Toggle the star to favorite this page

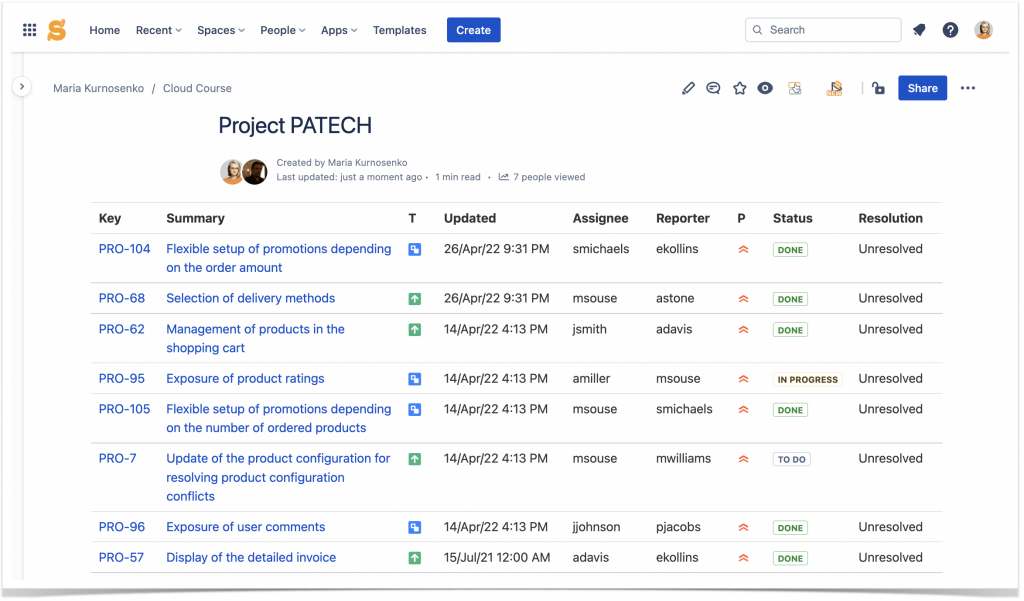(740, 88)
